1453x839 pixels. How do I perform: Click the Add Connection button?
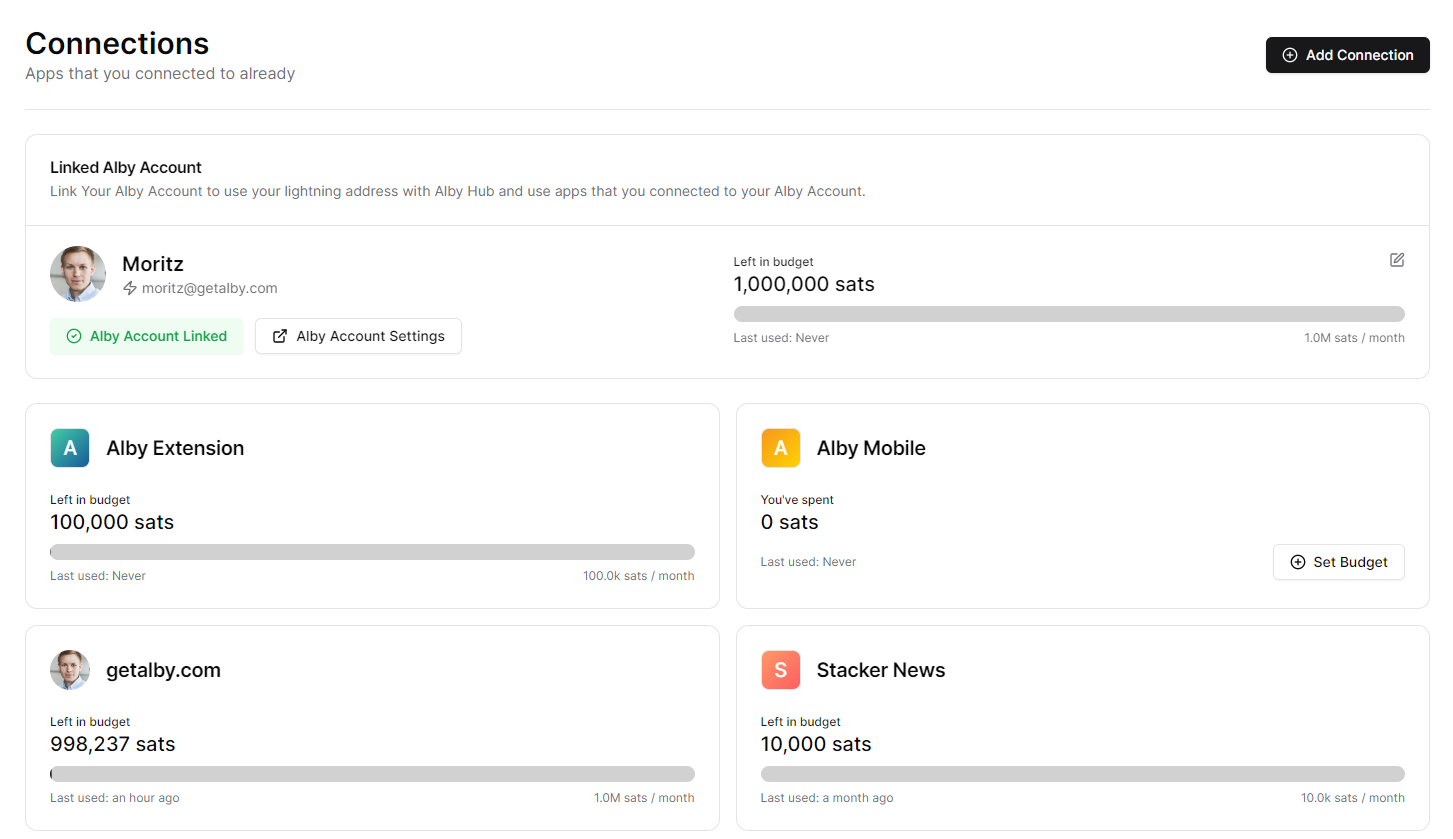tap(1347, 55)
